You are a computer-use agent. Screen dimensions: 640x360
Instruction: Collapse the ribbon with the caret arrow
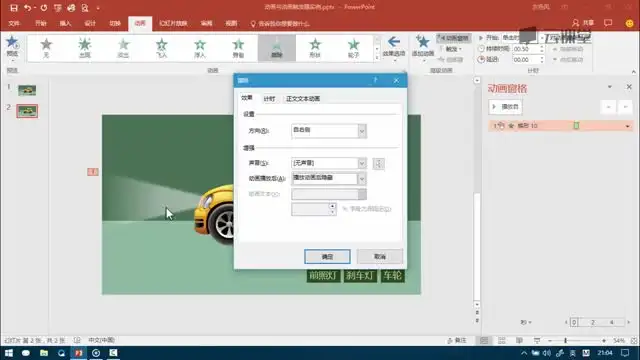pos(633,71)
